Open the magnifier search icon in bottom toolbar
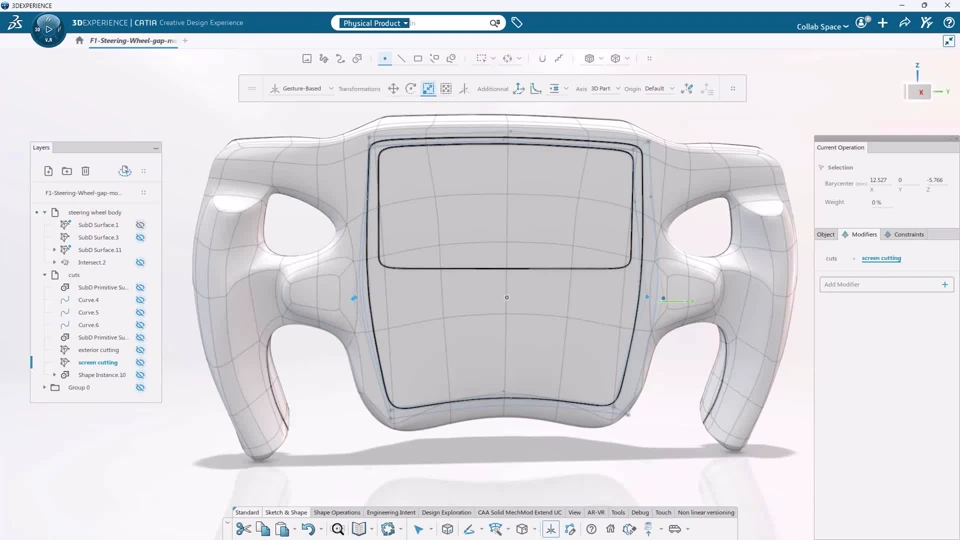 pyautogui.click(x=338, y=529)
